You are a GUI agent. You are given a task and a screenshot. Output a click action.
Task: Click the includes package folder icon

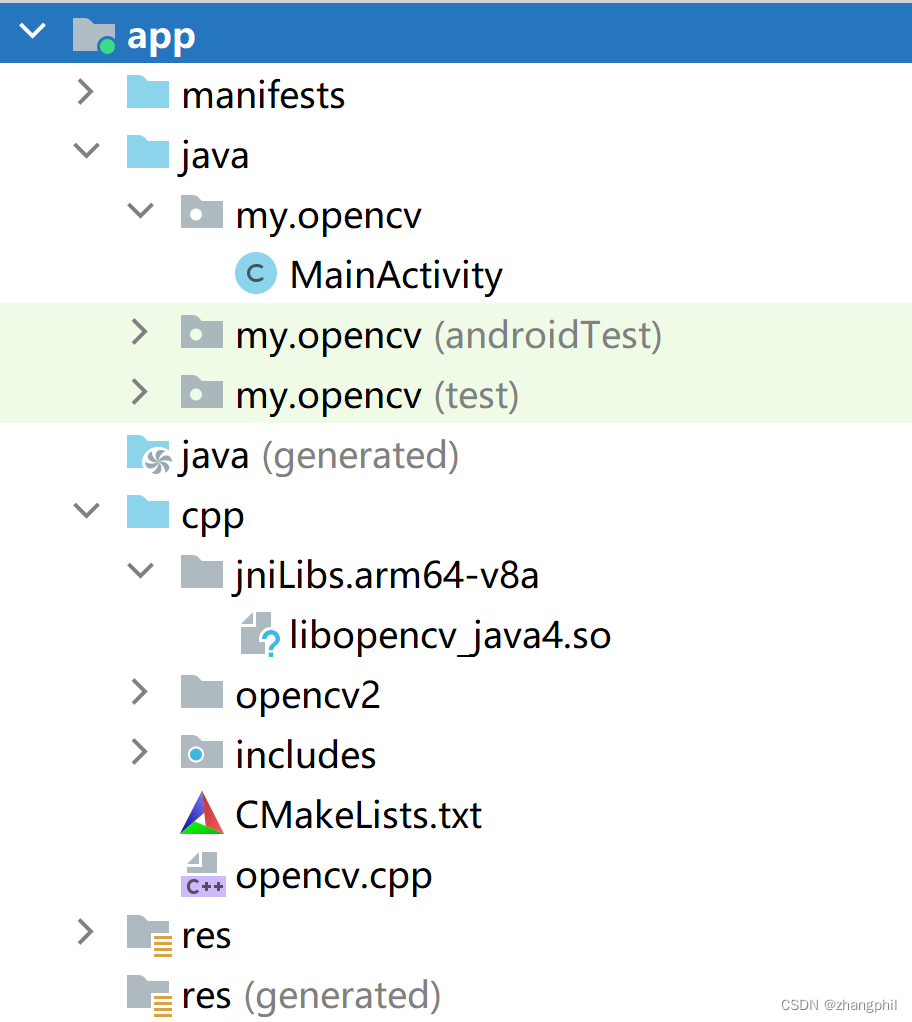pyautogui.click(x=202, y=753)
